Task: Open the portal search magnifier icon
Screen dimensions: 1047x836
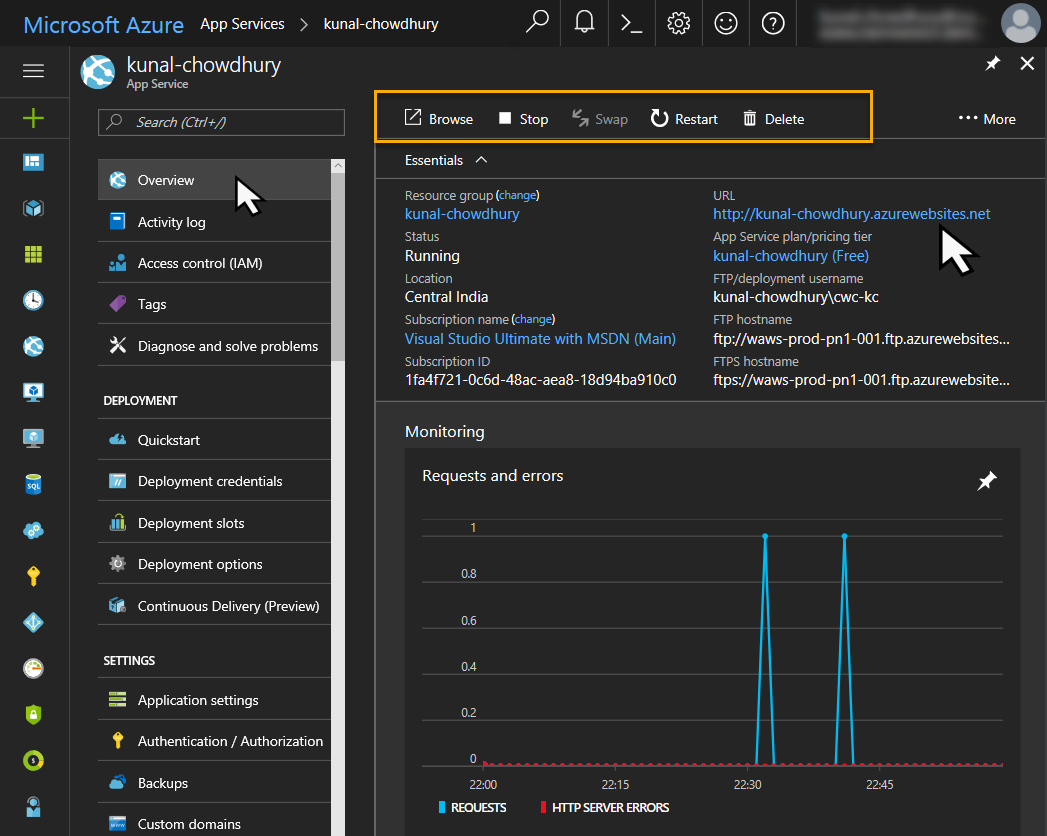Action: tap(537, 23)
